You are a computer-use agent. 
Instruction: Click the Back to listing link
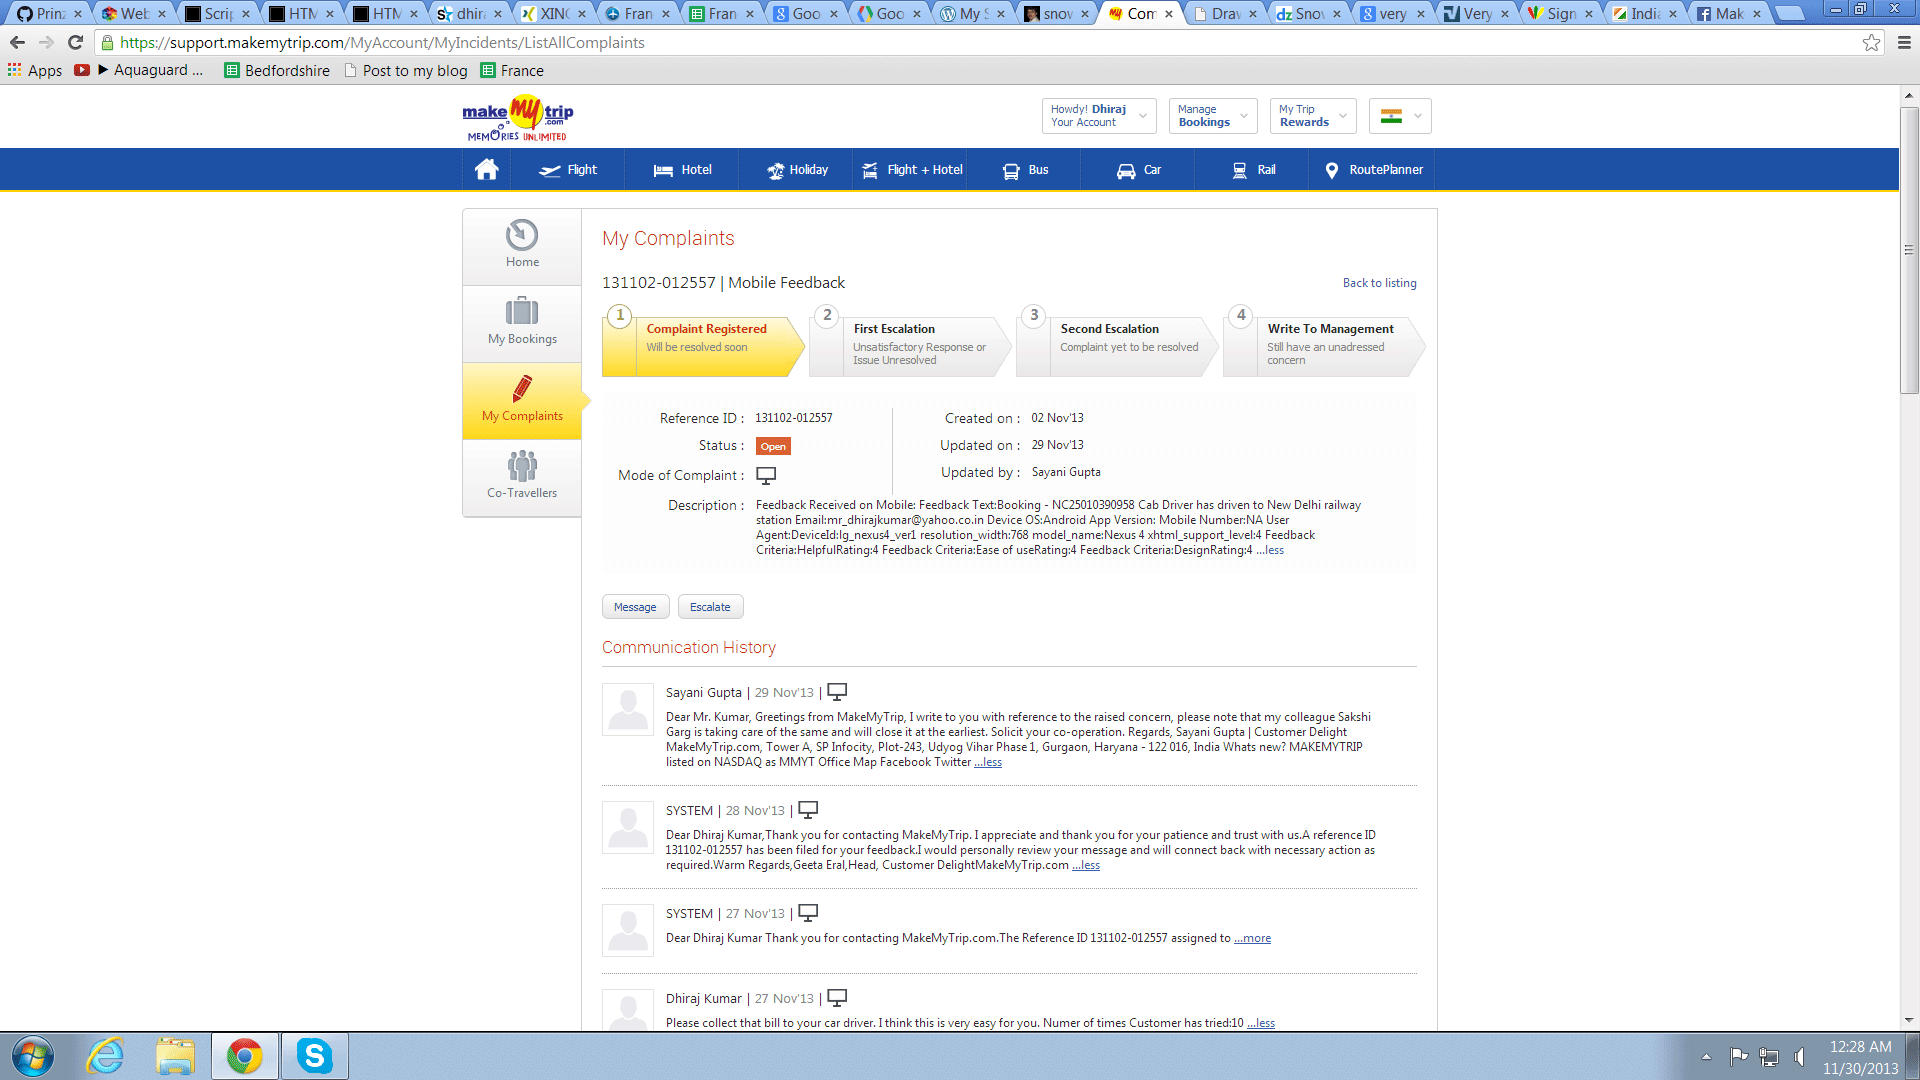(1379, 283)
